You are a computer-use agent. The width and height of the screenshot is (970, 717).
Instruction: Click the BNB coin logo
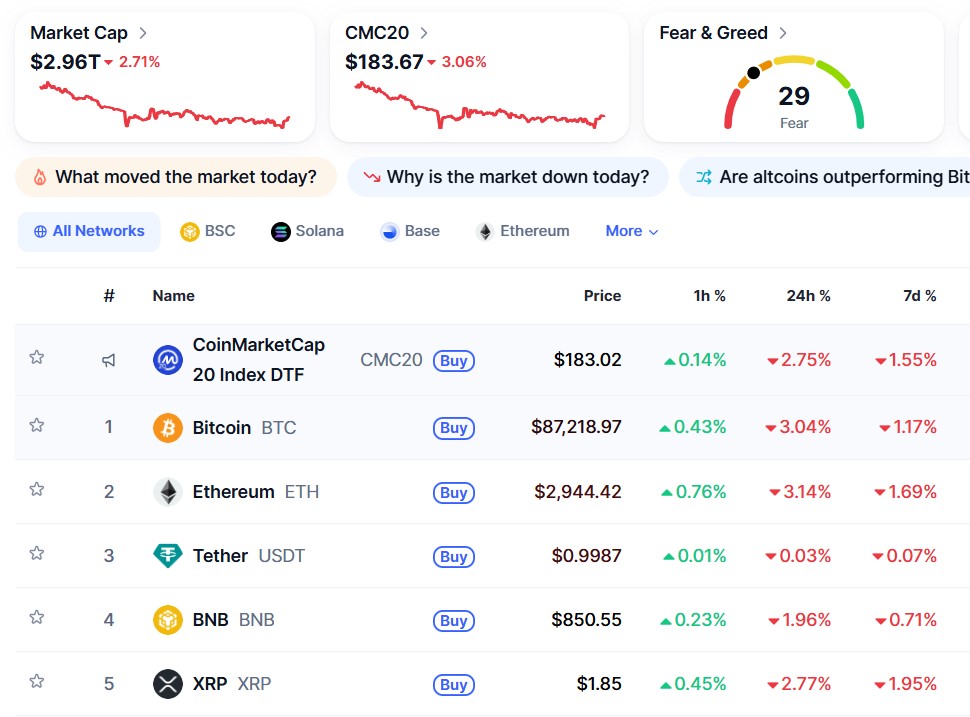(x=167, y=620)
